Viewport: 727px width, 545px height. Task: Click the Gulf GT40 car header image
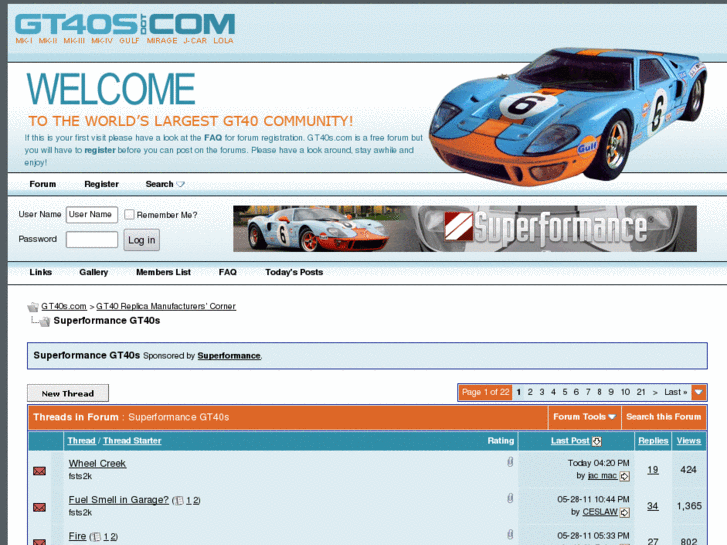click(568, 116)
